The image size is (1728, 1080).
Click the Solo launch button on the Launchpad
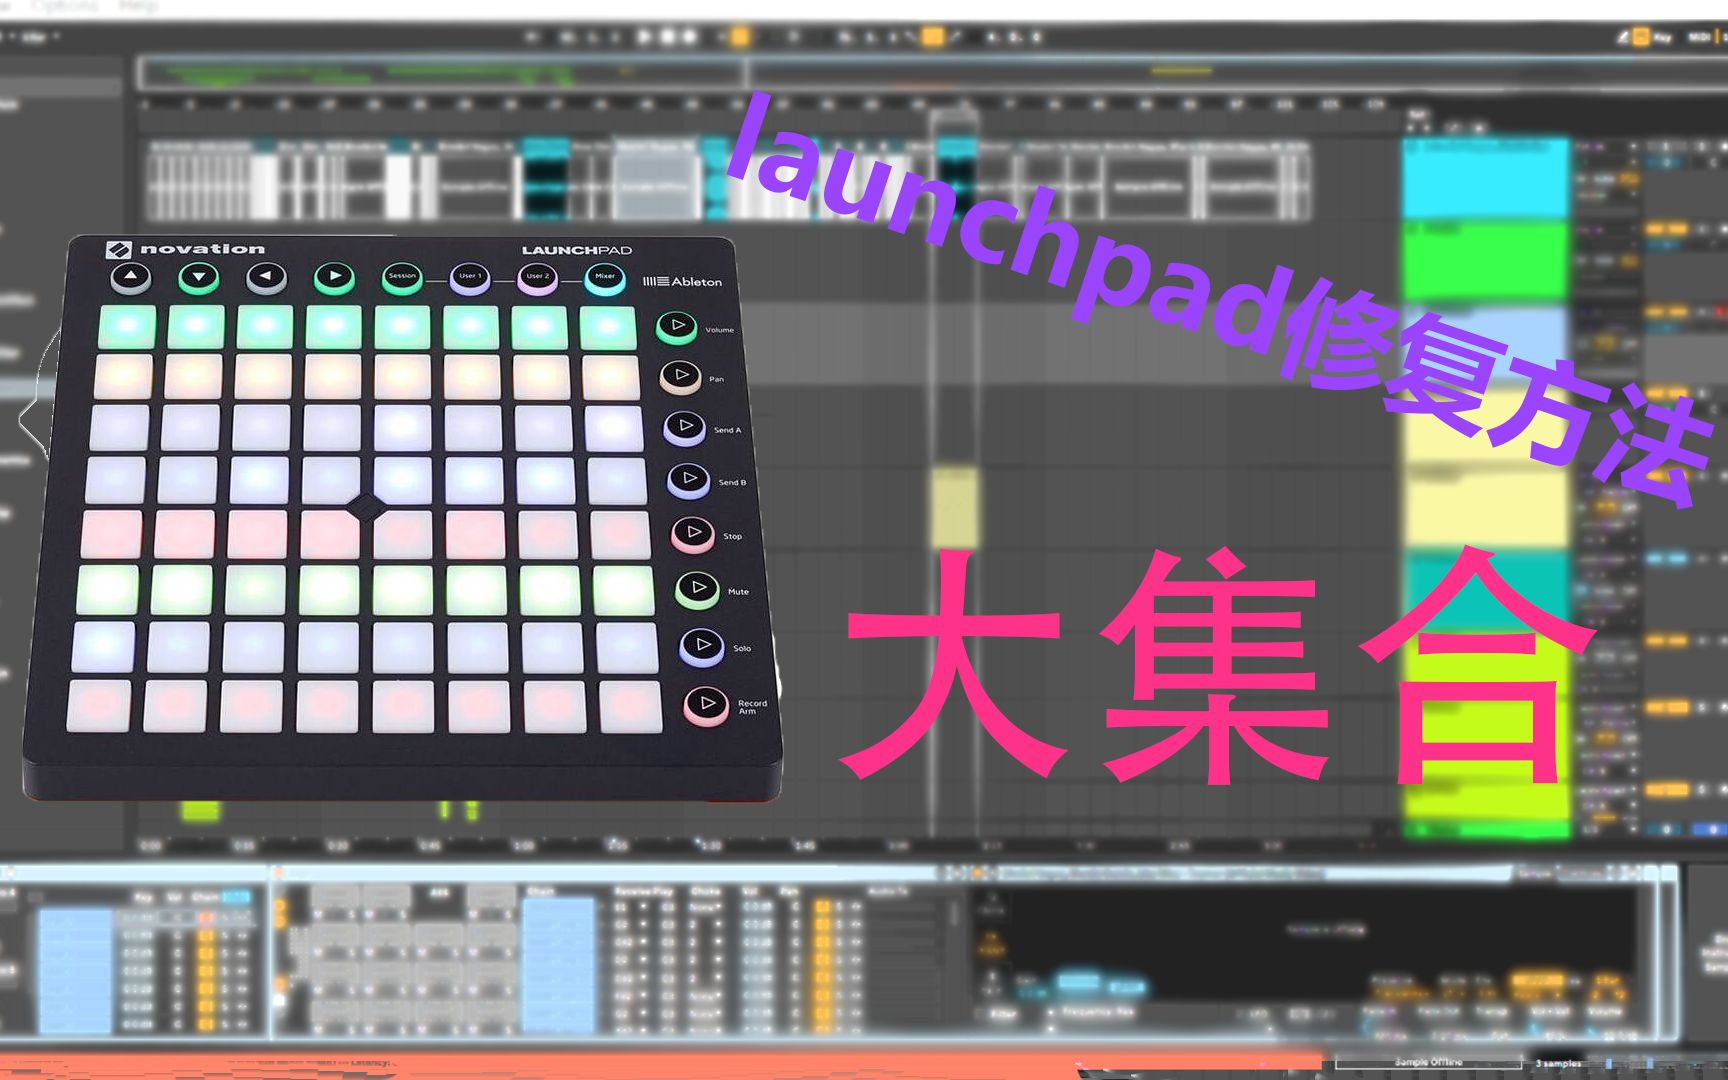(x=703, y=646)
